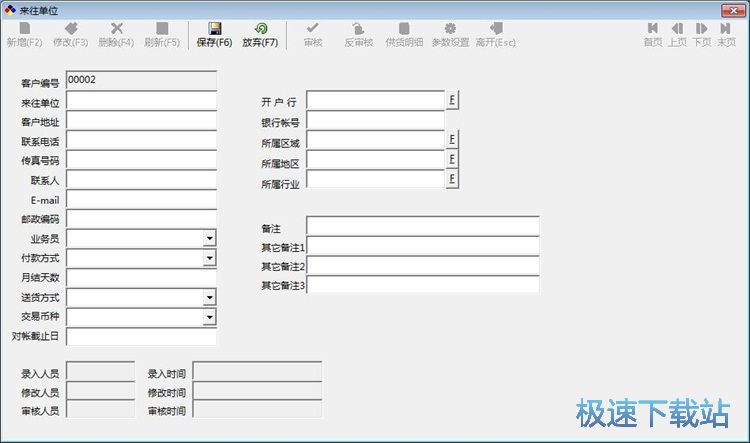Click the 修改时间 read-only field
Screen dimensions: 750x443
(x=257, y=390)
